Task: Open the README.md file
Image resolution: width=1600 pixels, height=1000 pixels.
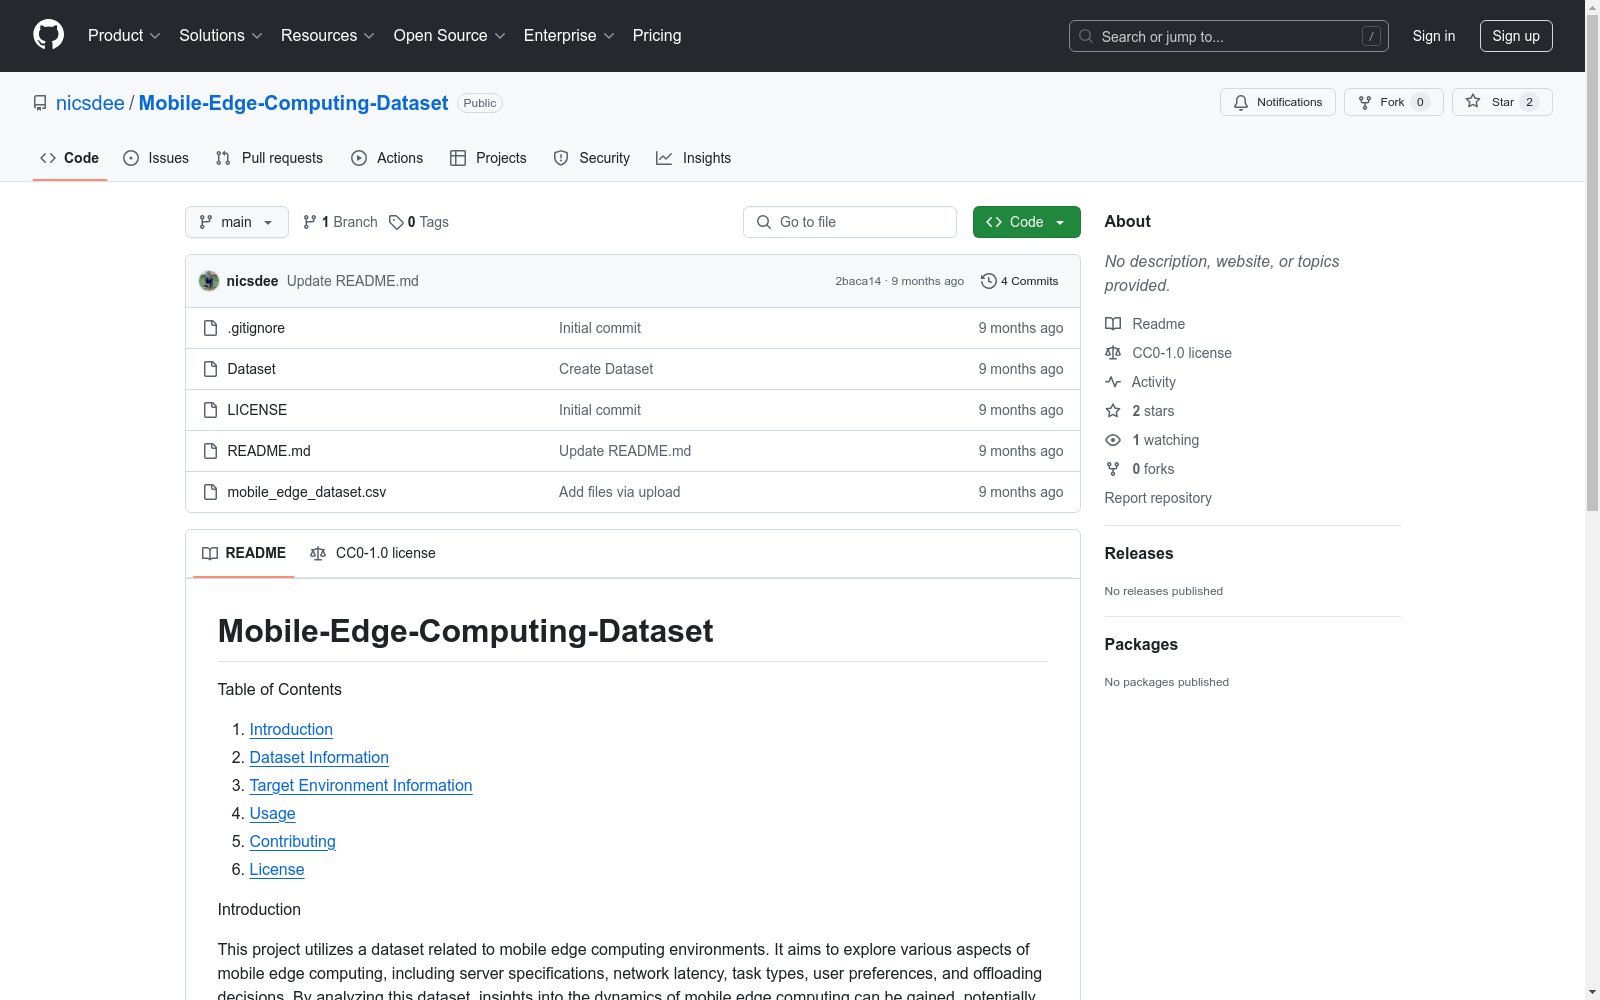Action: (x=269, y=451)
